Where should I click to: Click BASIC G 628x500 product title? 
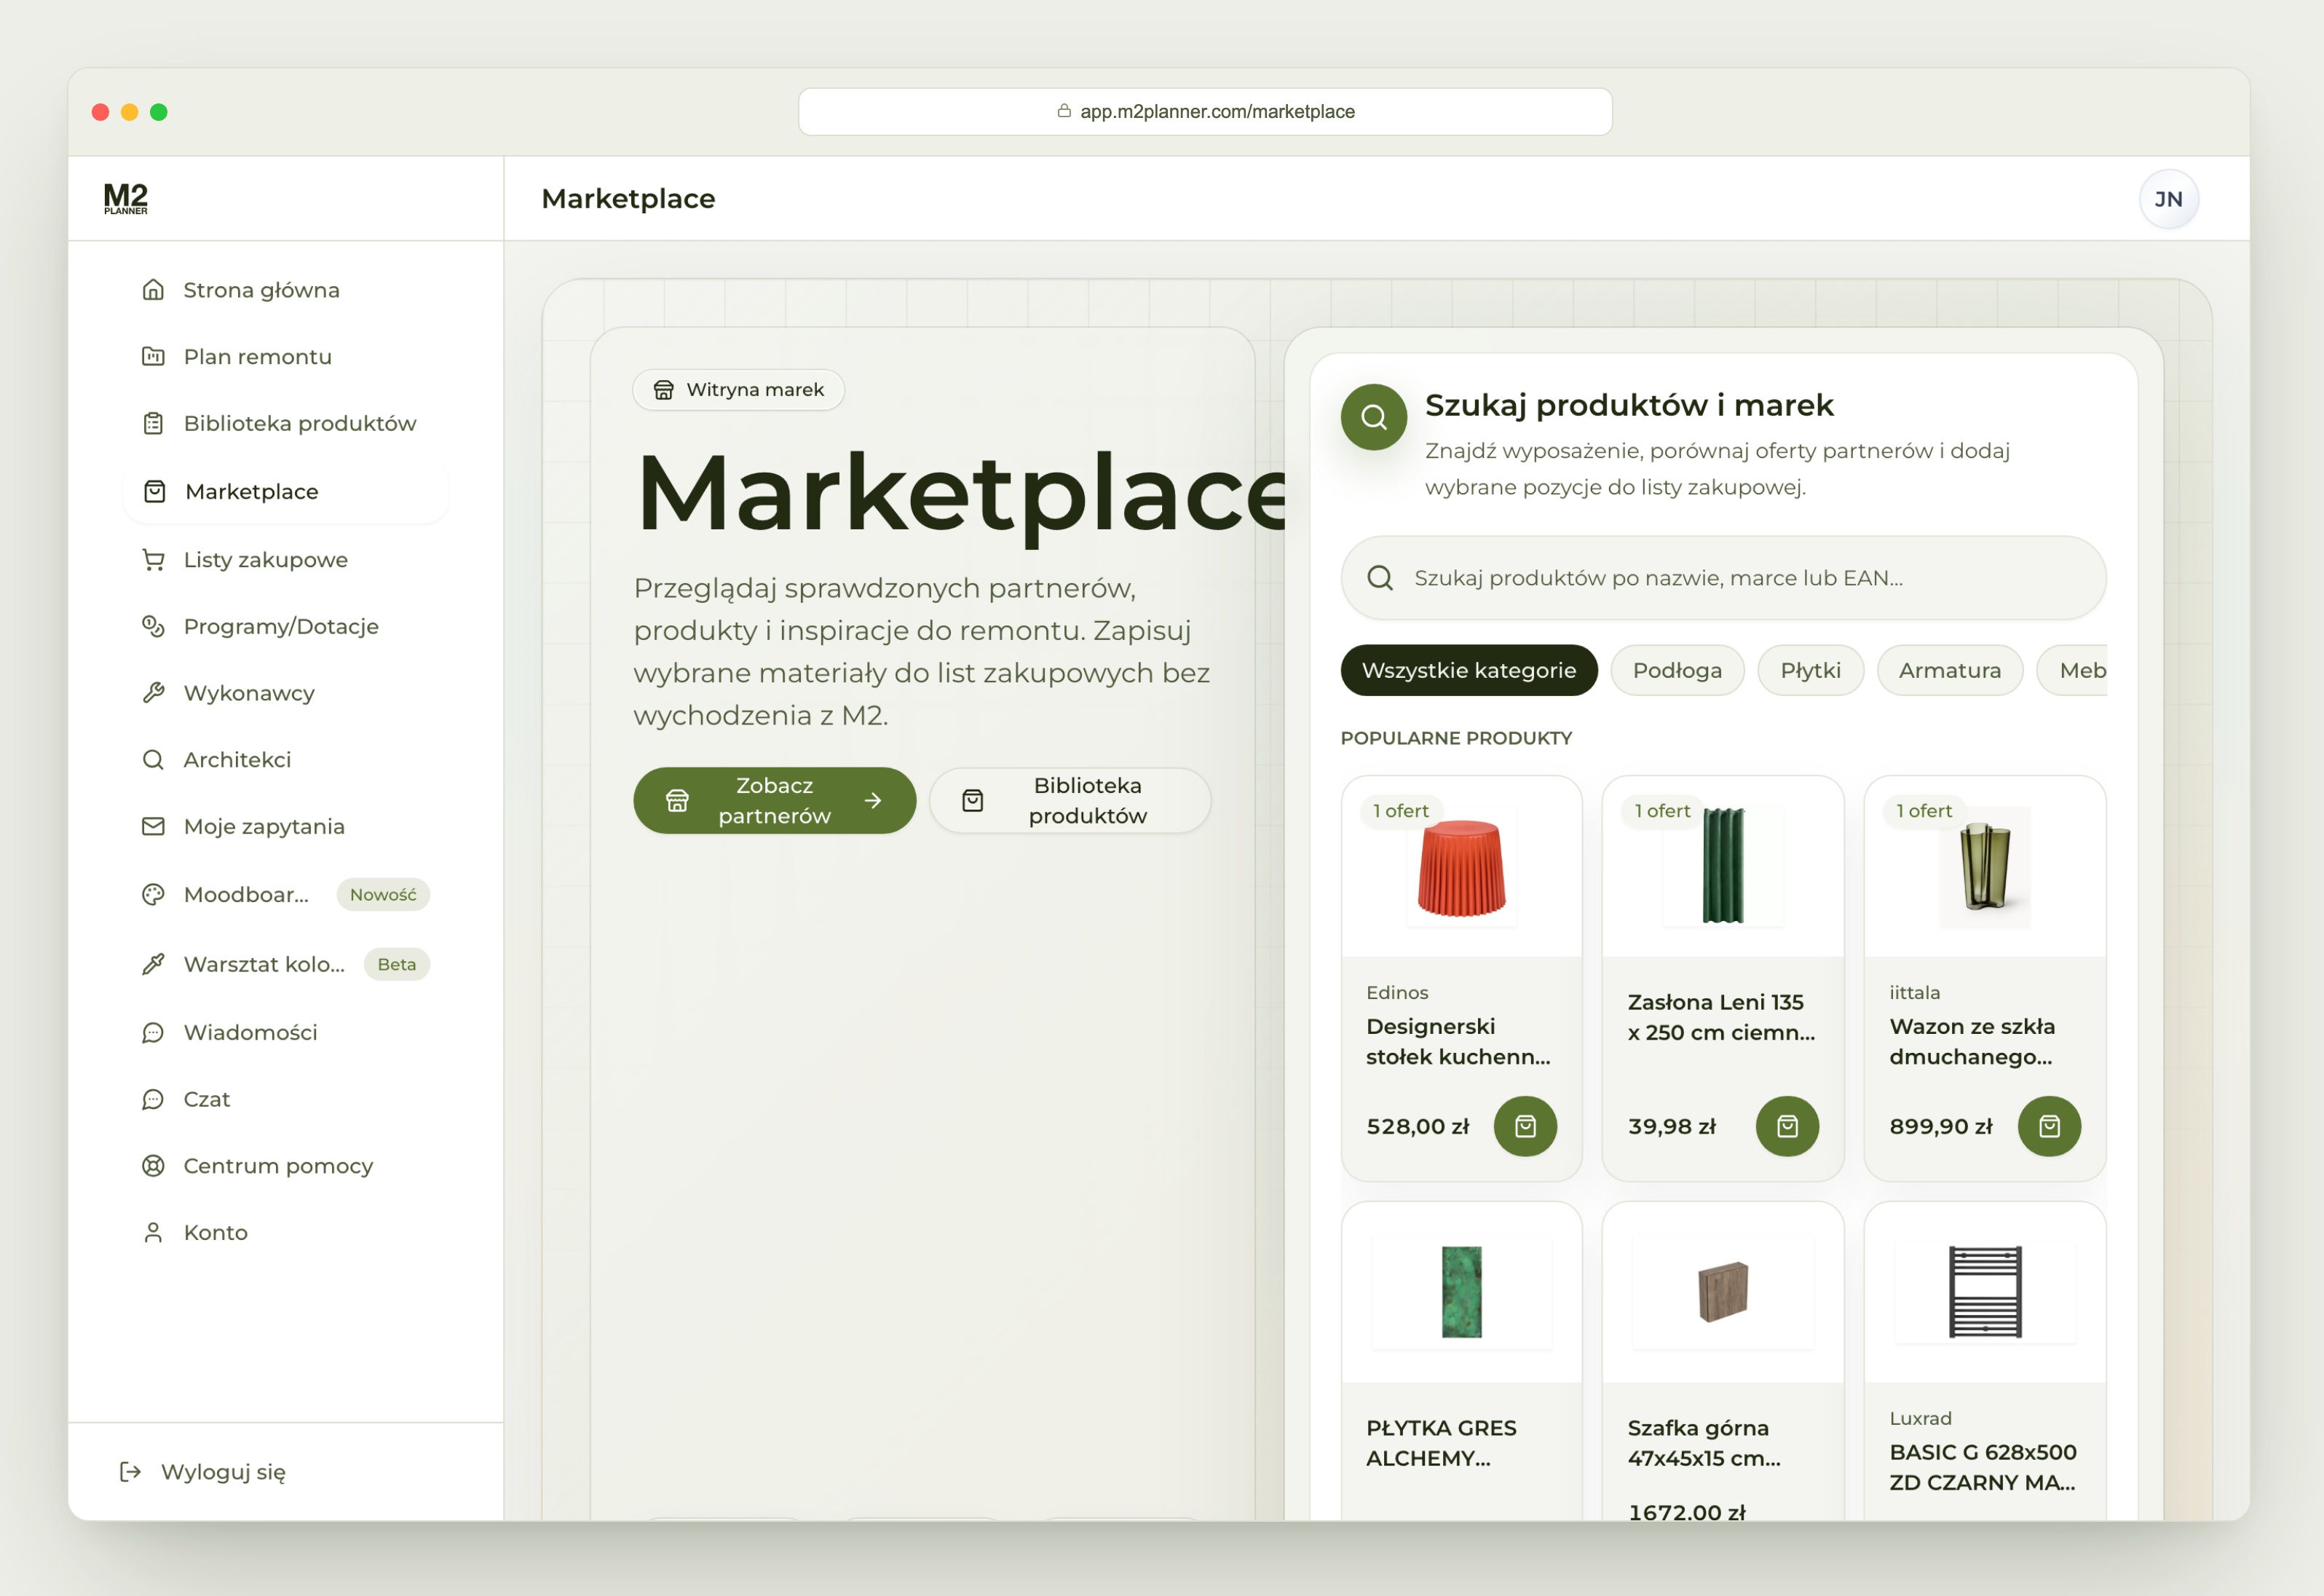click(x=1983, y=1467)
